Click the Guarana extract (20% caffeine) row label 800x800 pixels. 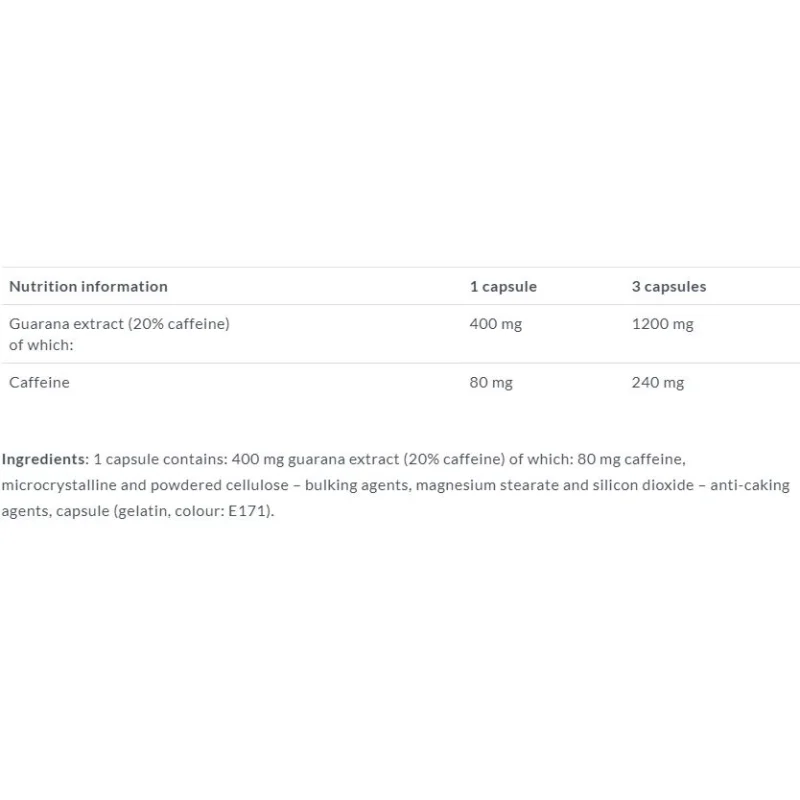(x=119, y=324)
